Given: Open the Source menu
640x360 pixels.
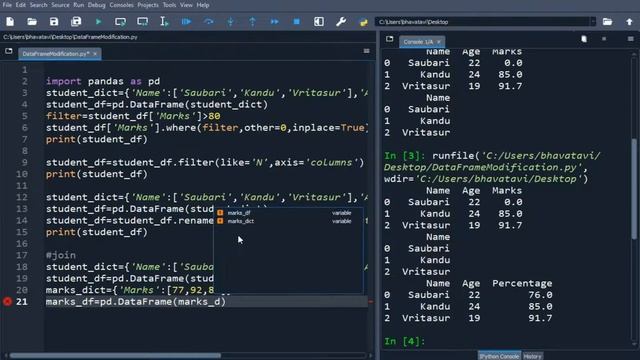Looking at the screenshot, I should coord(60,5).
